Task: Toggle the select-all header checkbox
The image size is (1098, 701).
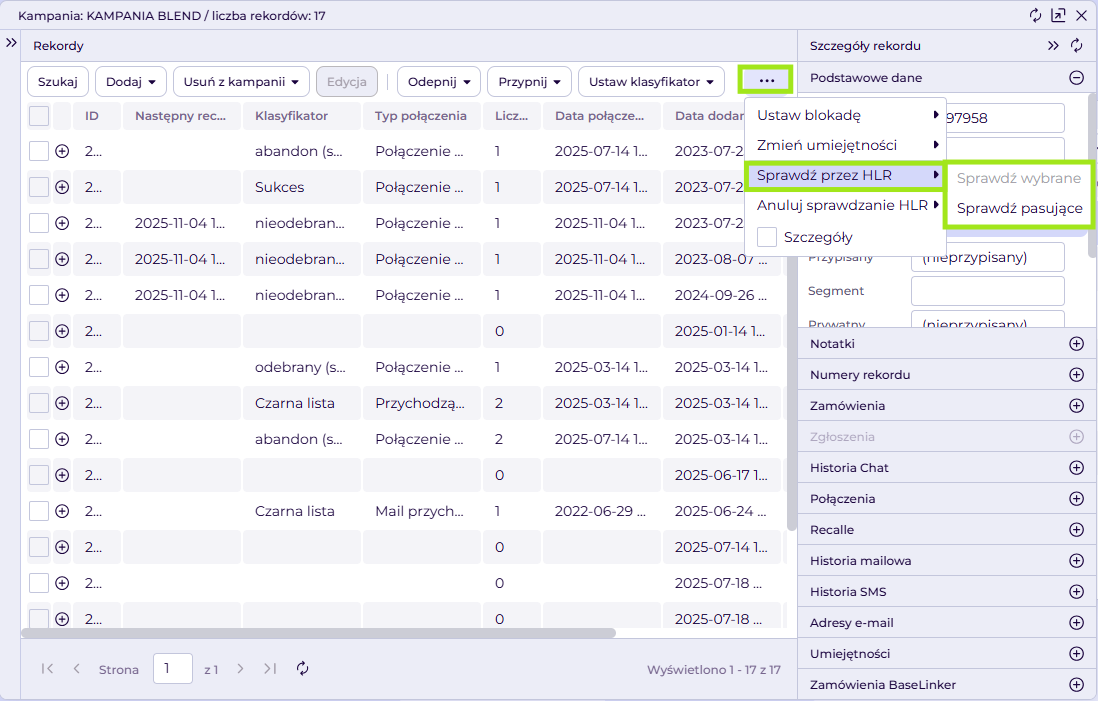Action: (39, 116)
